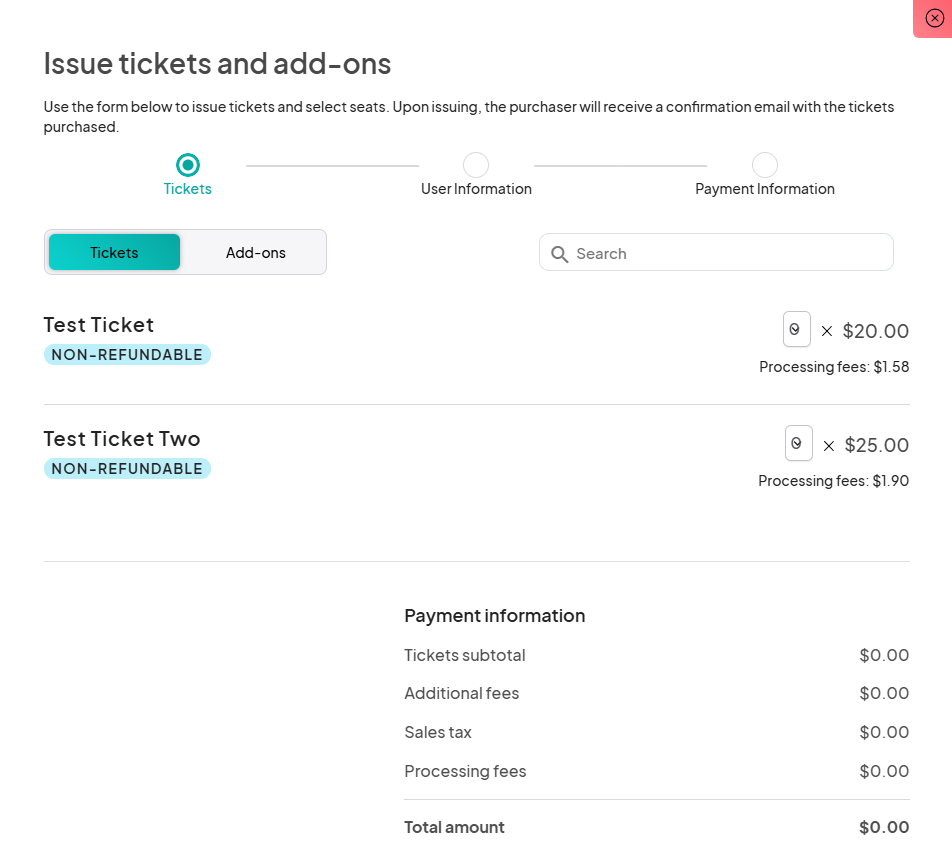Click the magnifying glass search icon
Viewport: 952px width, 858px height.
(560, 253)
